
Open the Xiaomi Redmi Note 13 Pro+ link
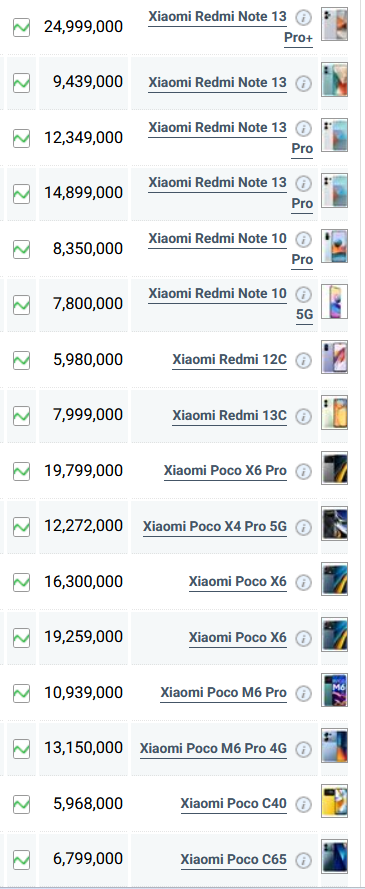coord(231,27)
